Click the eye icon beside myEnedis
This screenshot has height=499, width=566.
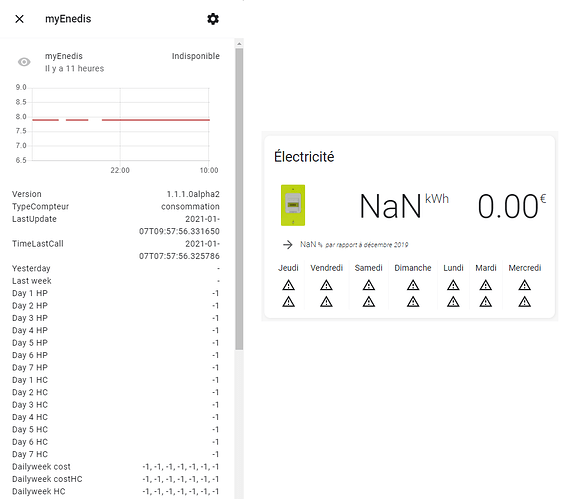pyautogui.click(x=24, y=62)
